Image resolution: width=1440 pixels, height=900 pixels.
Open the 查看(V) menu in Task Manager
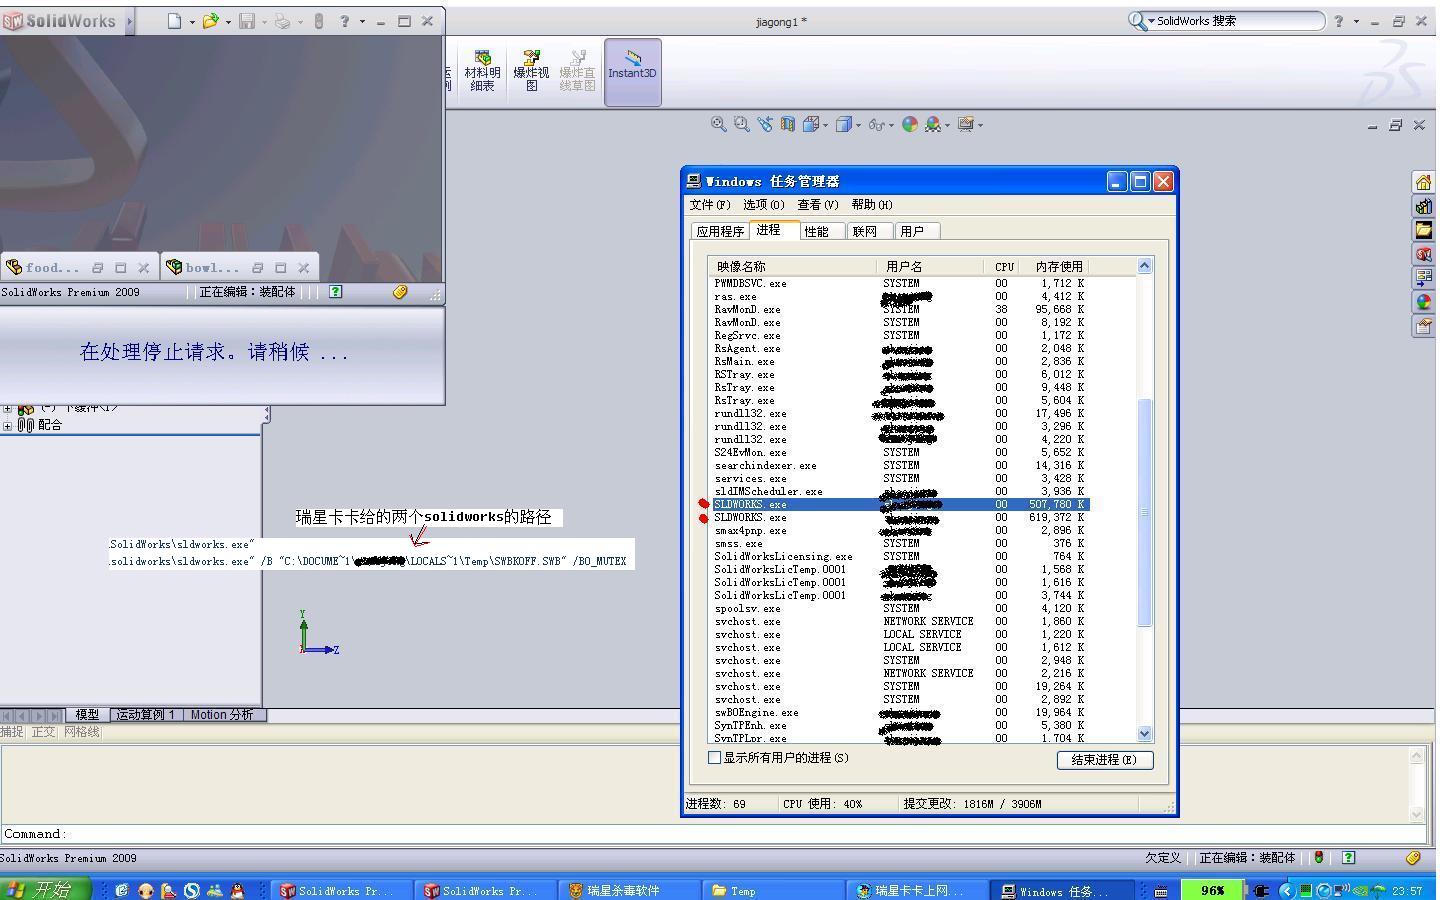818,205
